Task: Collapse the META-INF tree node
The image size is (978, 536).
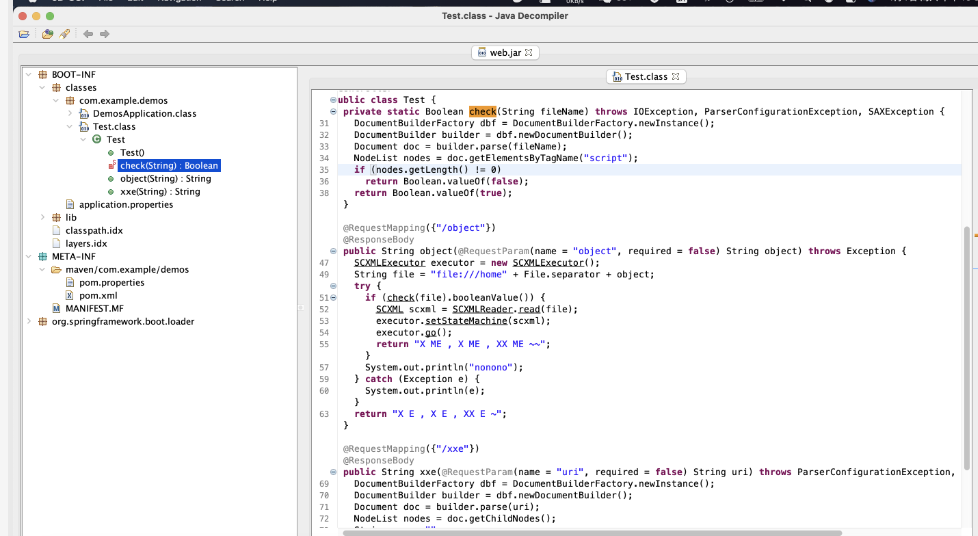Action: (29, 256)
